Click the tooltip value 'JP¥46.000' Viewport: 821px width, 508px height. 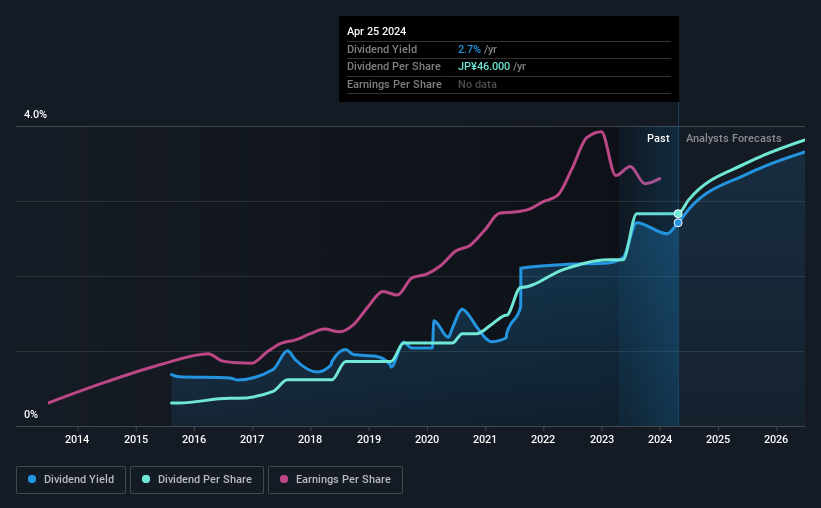point(484,67)
